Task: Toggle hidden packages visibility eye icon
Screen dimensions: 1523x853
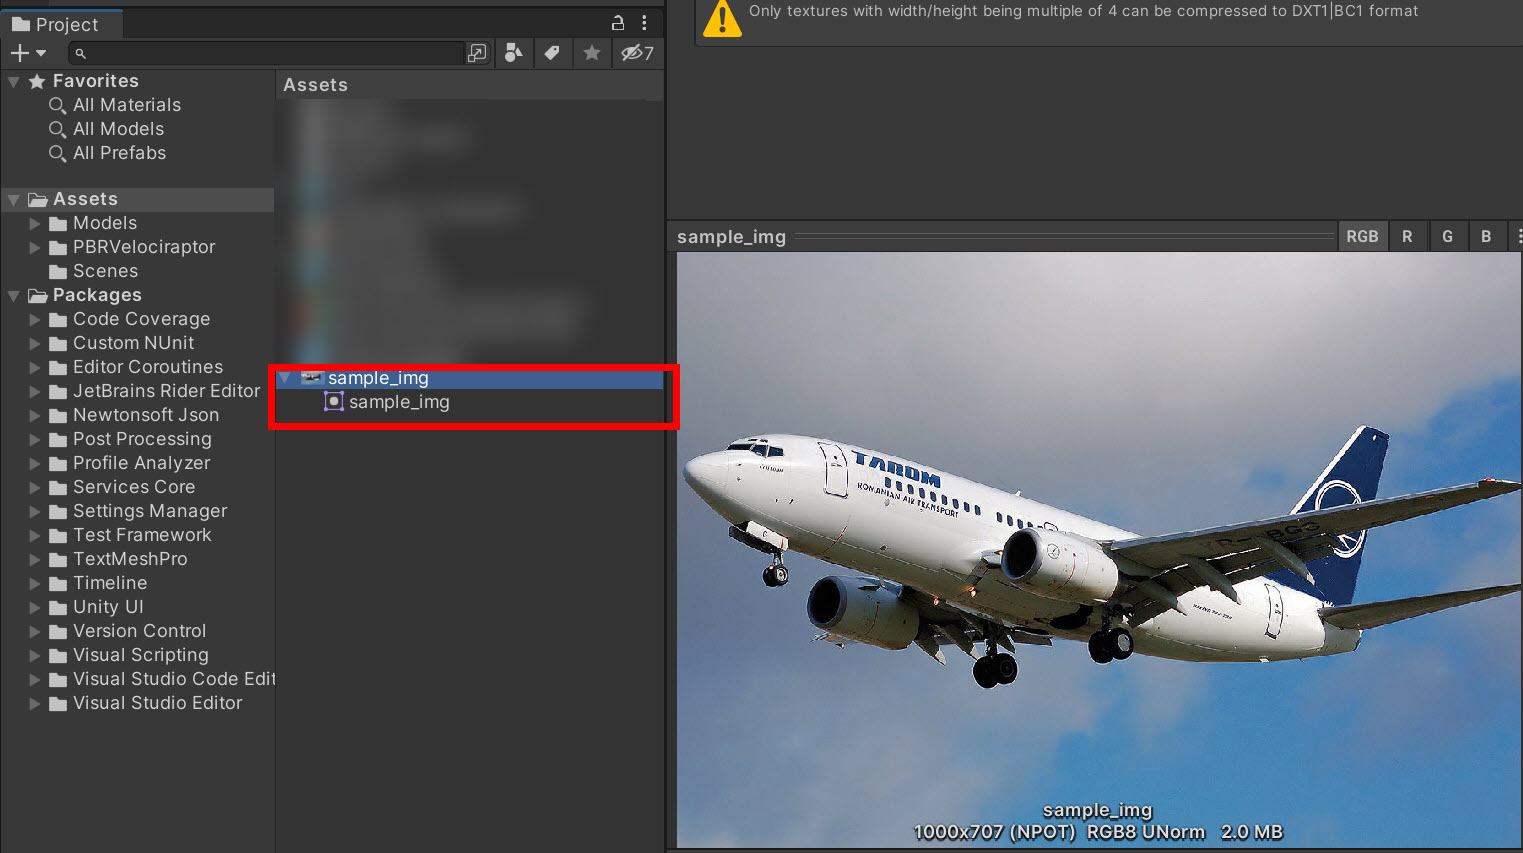Action: coord(637,53)
